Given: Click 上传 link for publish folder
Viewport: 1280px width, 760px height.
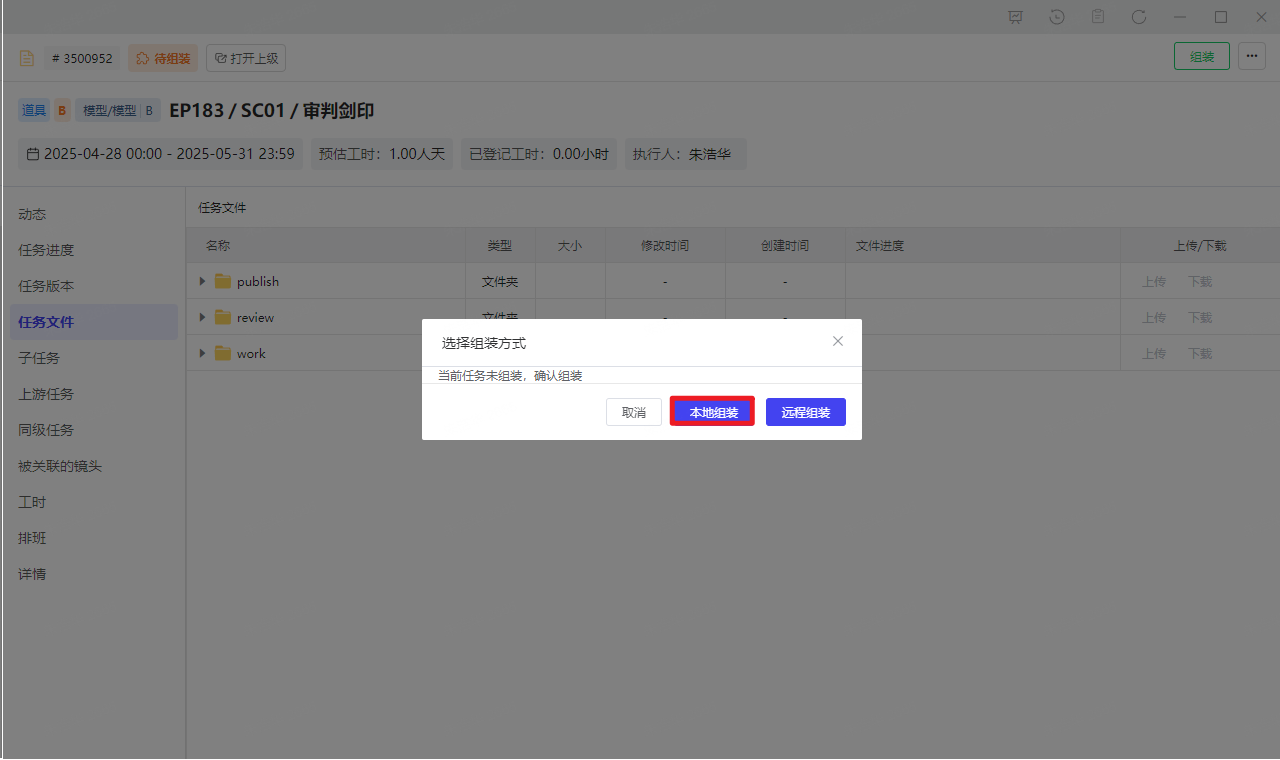Looking at the screenshot, I should coord(1154,282).
